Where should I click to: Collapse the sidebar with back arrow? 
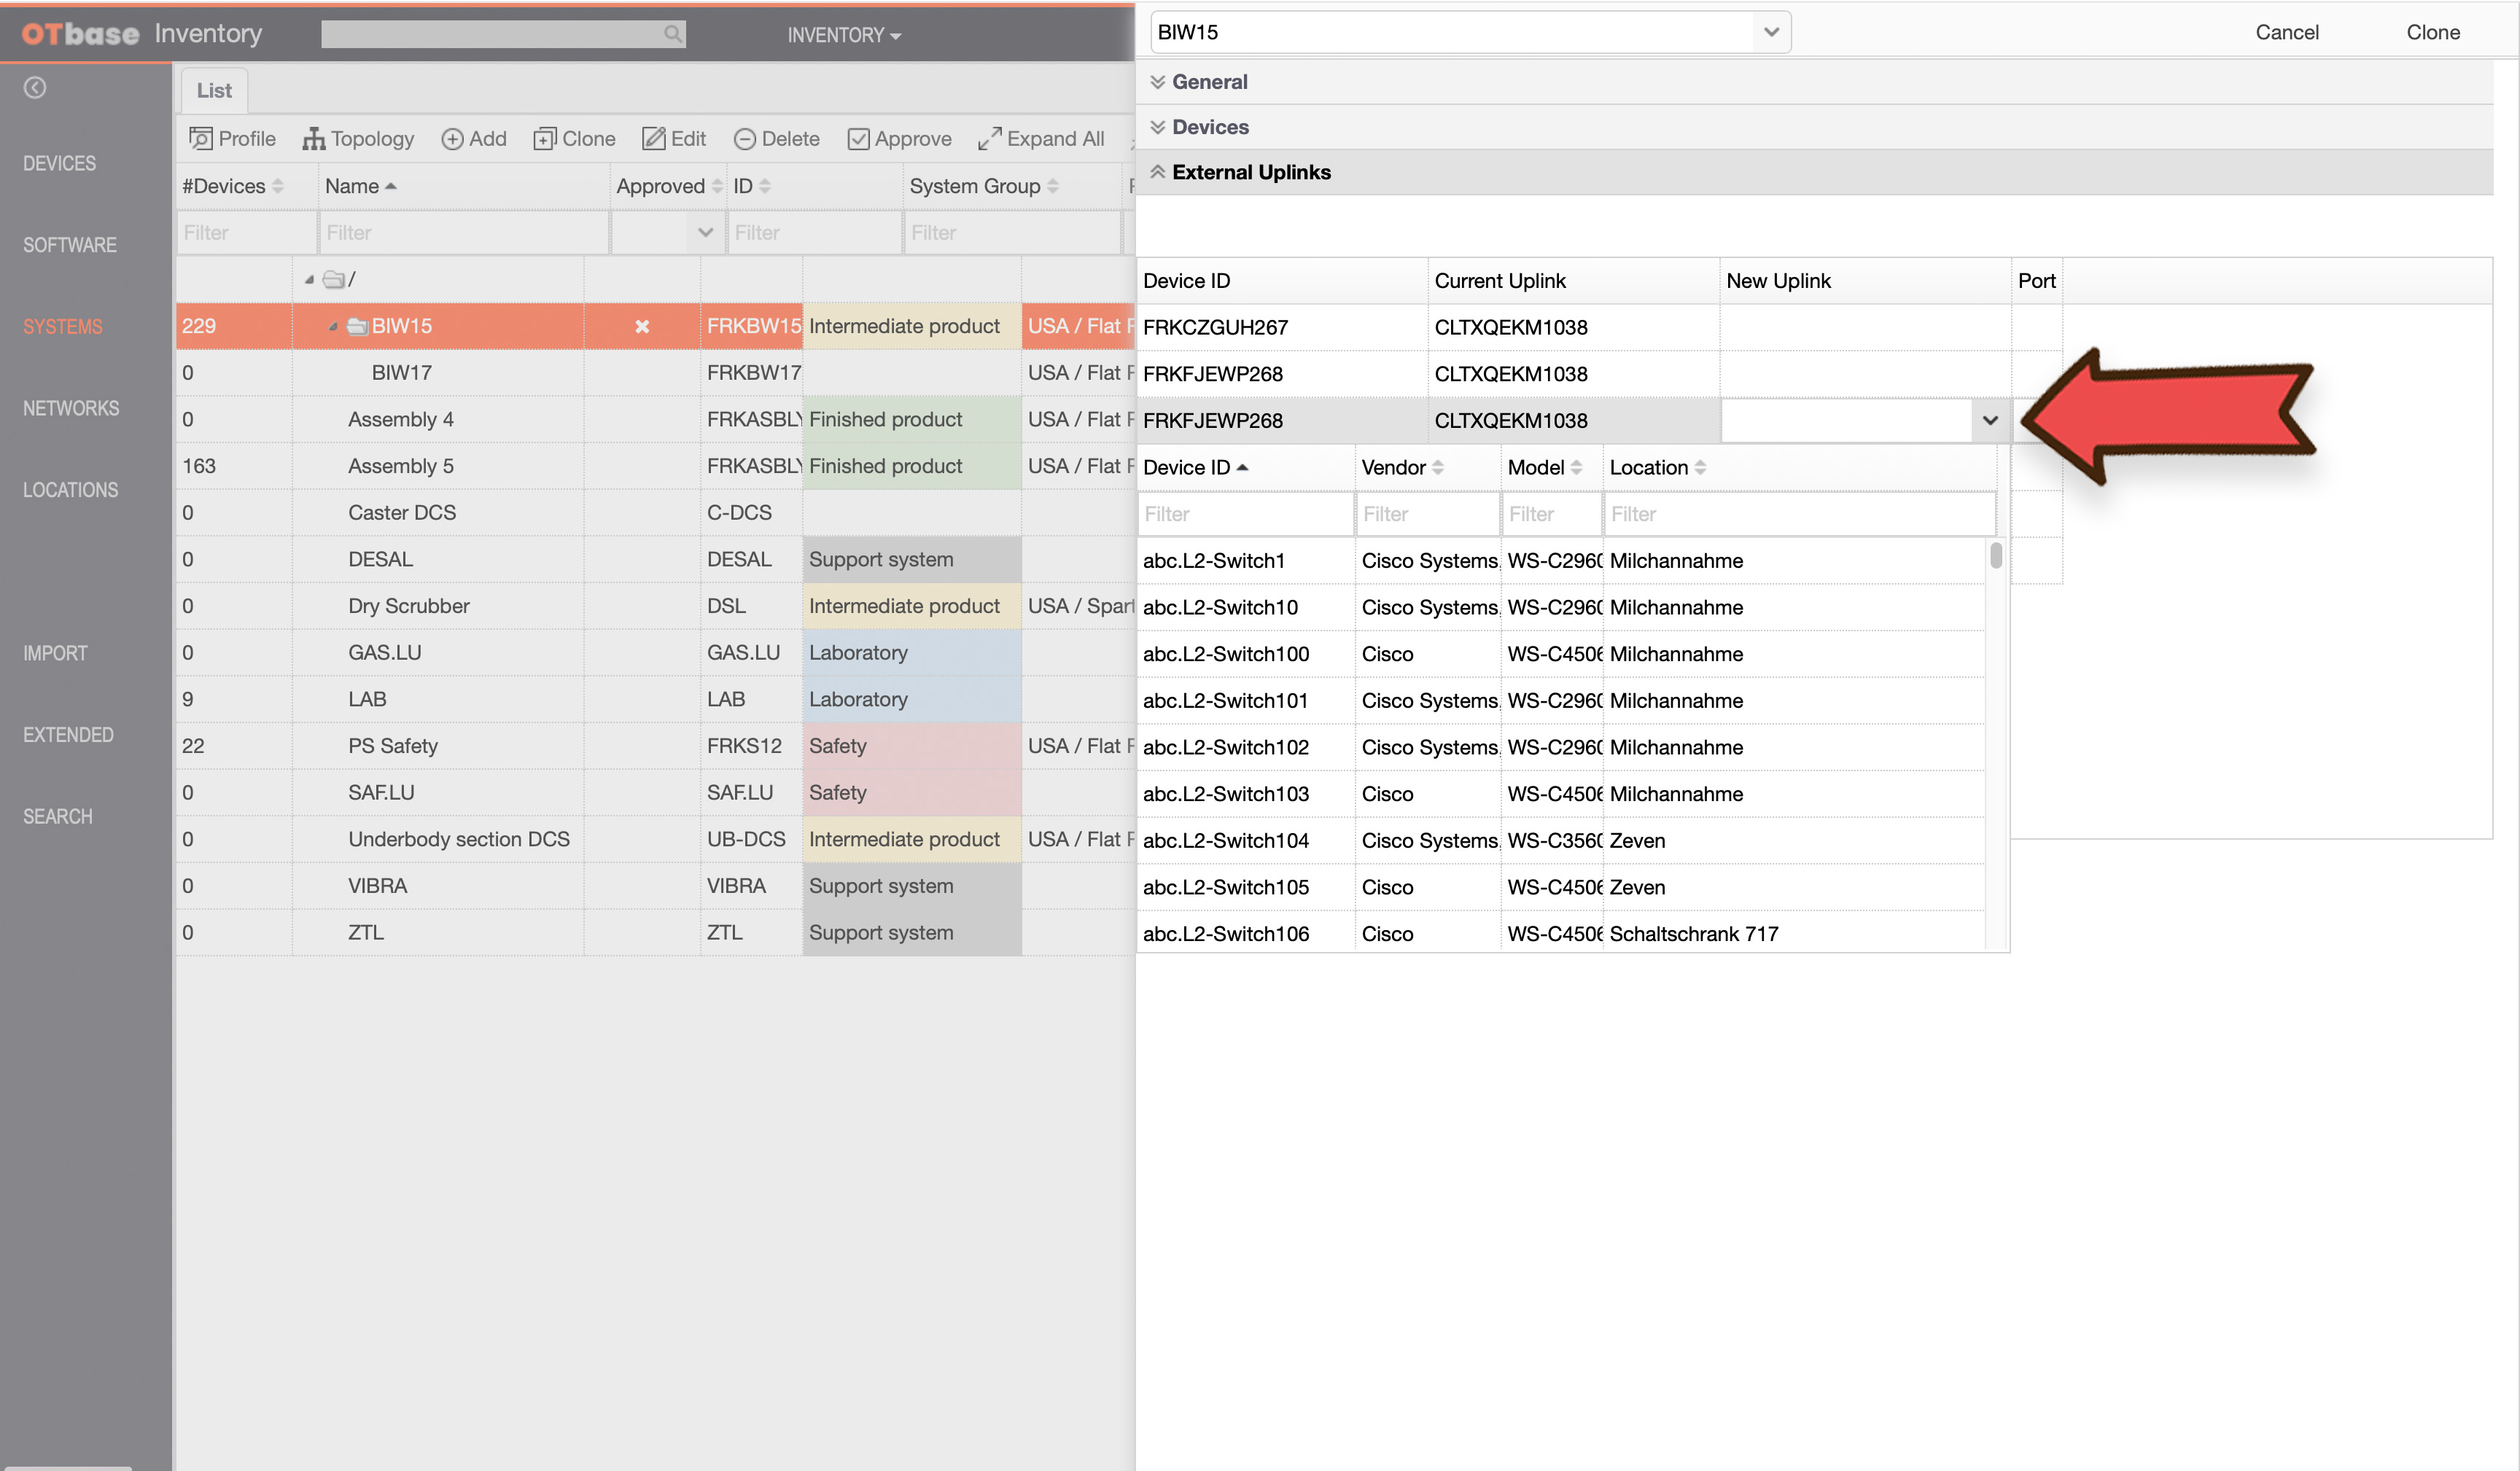(x=35, y=88)
